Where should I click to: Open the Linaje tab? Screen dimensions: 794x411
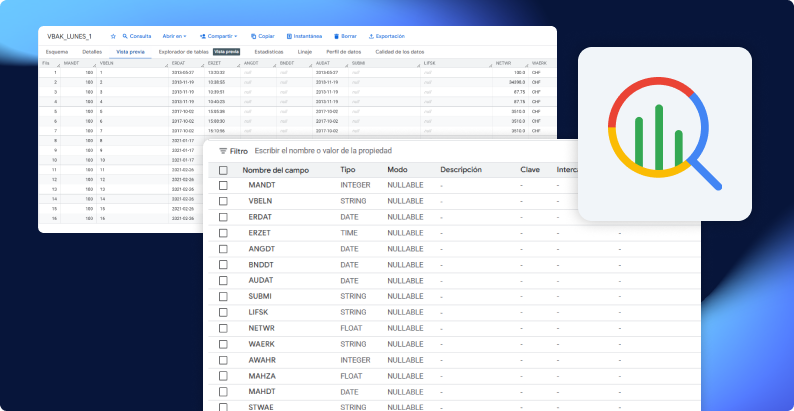click(305, 52)
